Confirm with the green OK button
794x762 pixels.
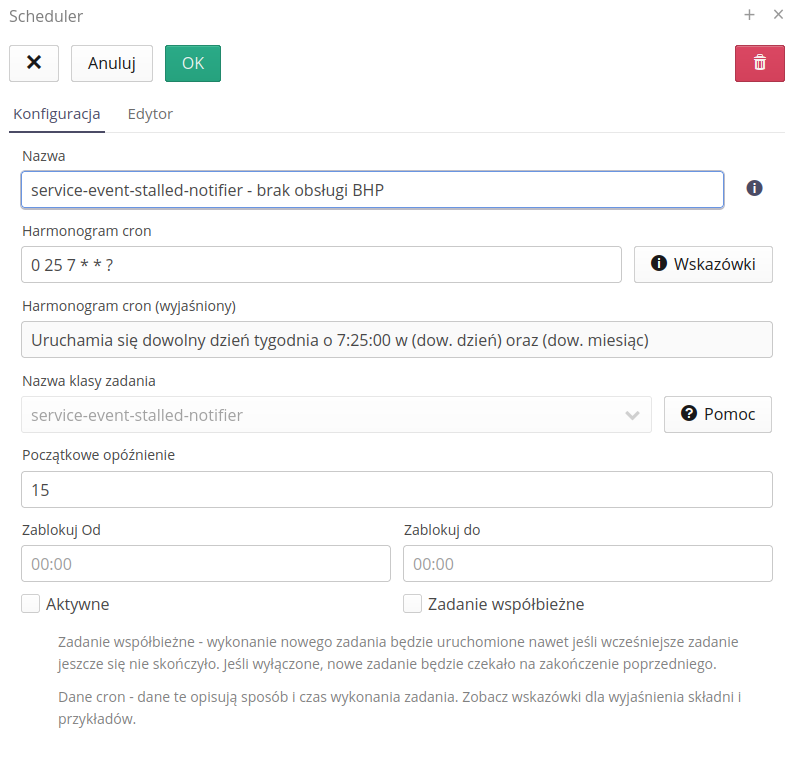coord(192,63)
